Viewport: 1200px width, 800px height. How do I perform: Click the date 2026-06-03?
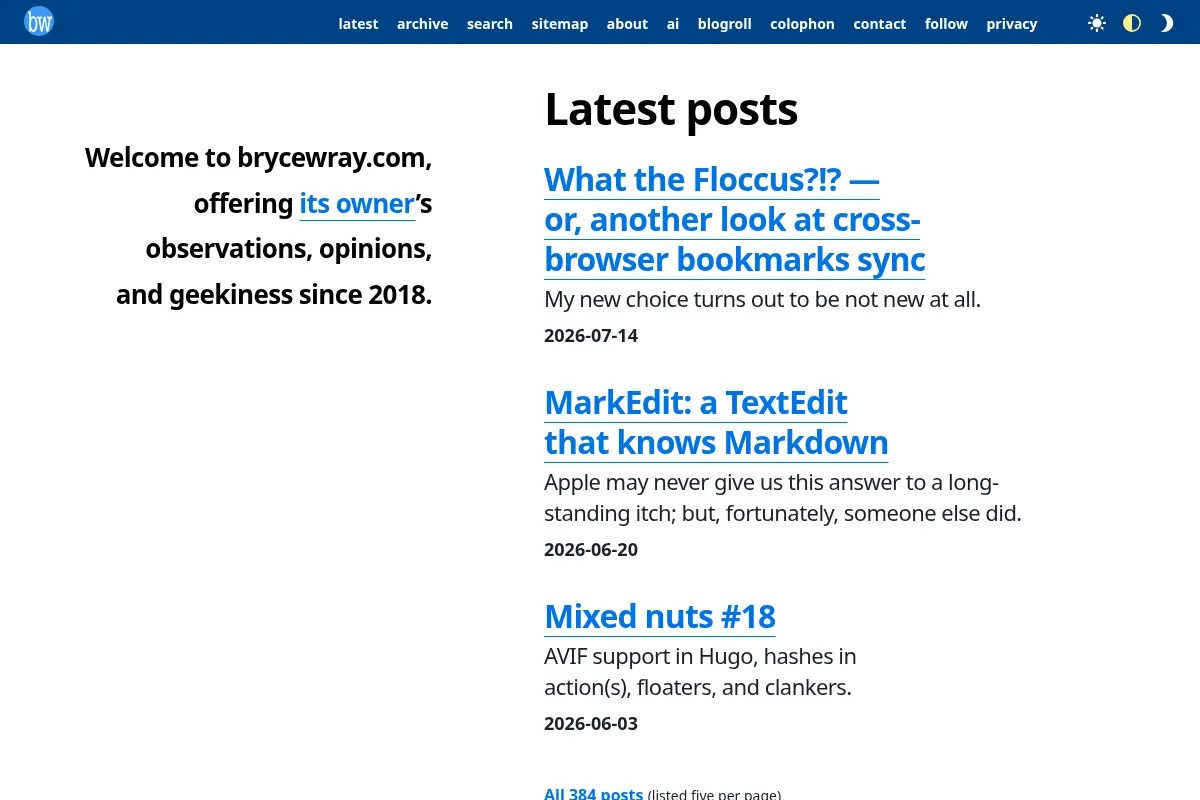[x=591, y=724]
